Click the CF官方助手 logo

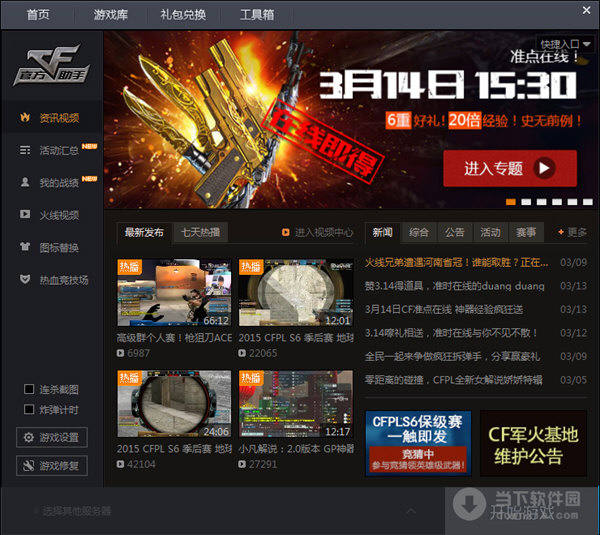[x=52, y=65]
